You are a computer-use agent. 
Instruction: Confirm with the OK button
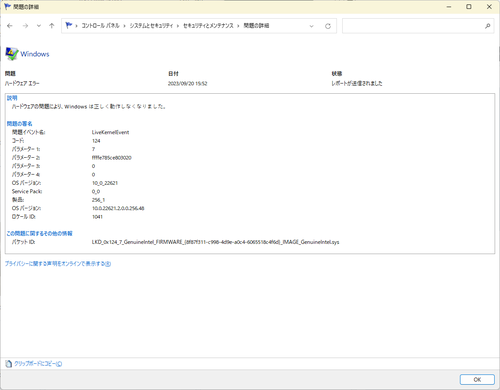477,379
